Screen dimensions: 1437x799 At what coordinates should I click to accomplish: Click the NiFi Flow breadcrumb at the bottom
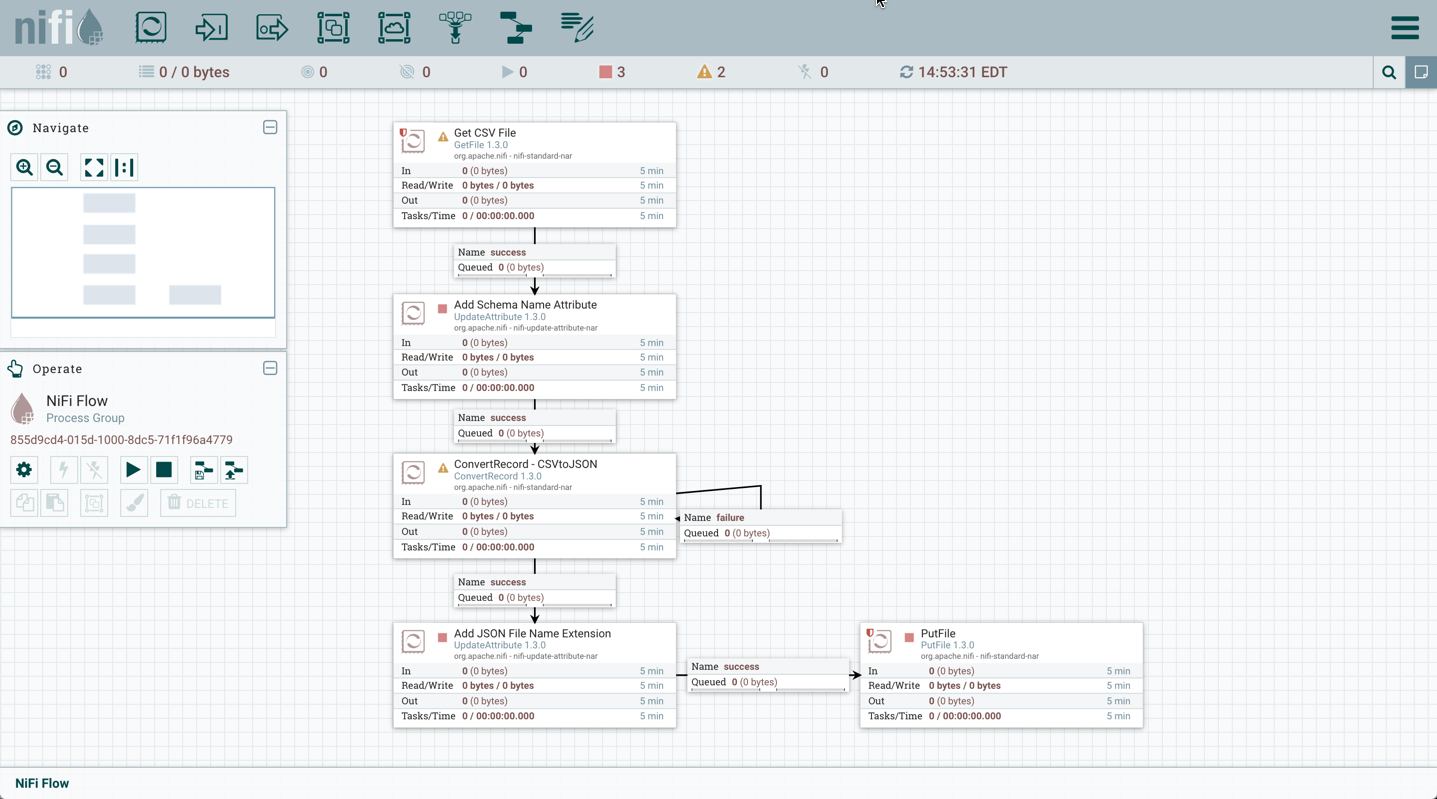point(40,783)
